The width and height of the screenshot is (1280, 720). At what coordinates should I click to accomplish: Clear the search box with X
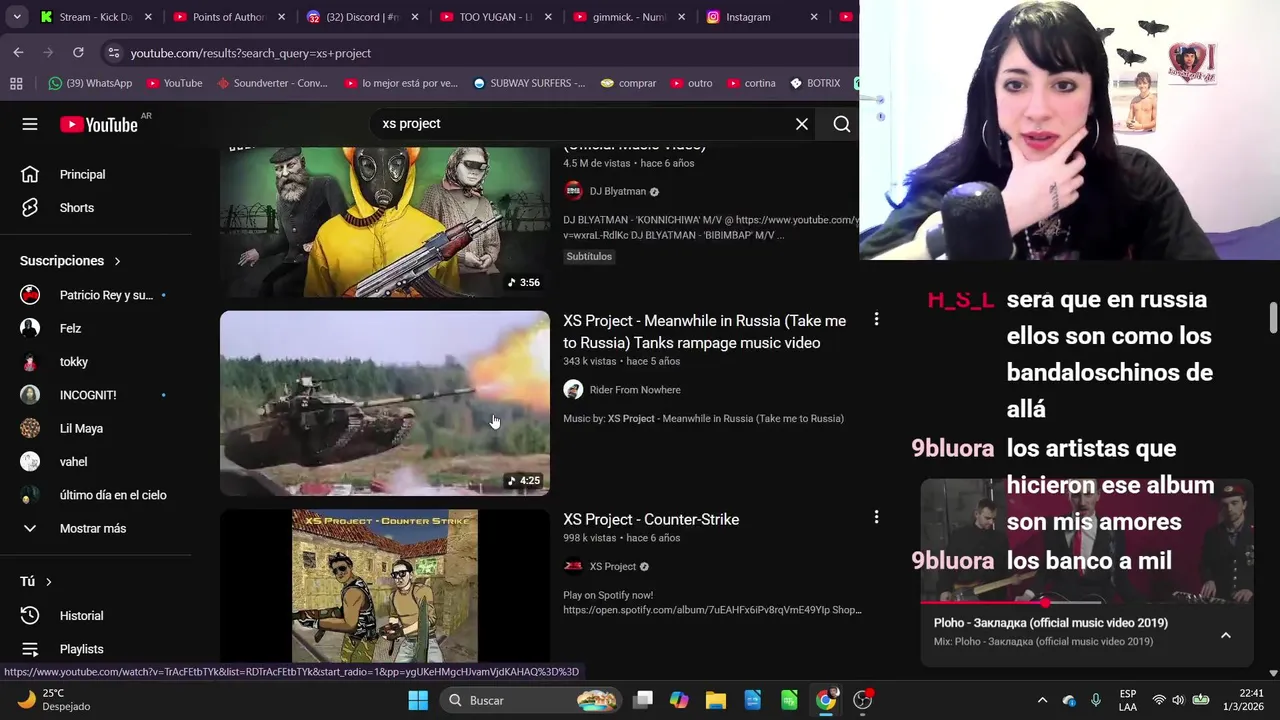click(802, 124)
